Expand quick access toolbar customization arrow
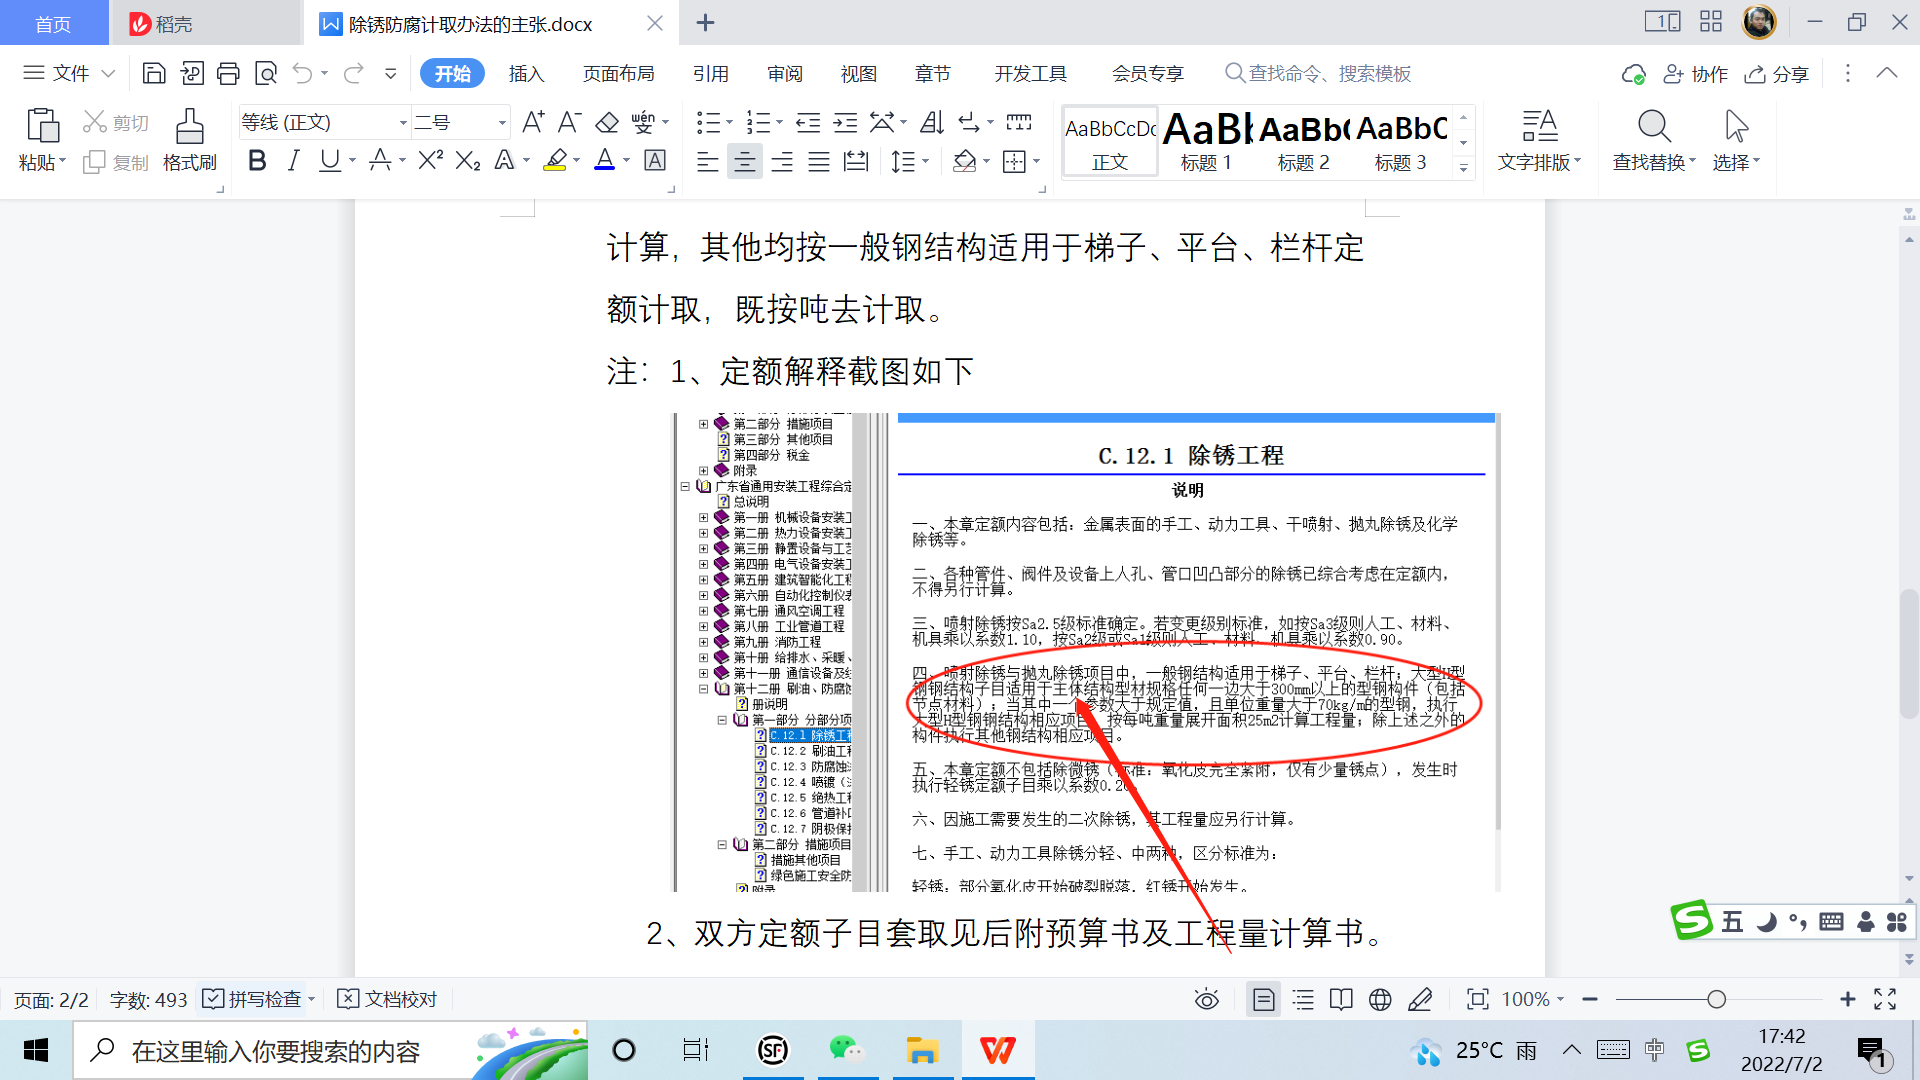1920x1080 pixels. click(391, 73)
